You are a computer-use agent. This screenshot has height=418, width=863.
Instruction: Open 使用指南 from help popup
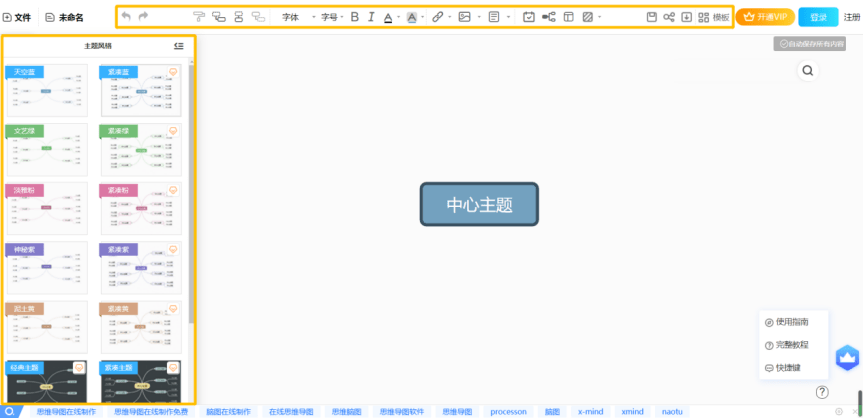(x=786, y=322)
